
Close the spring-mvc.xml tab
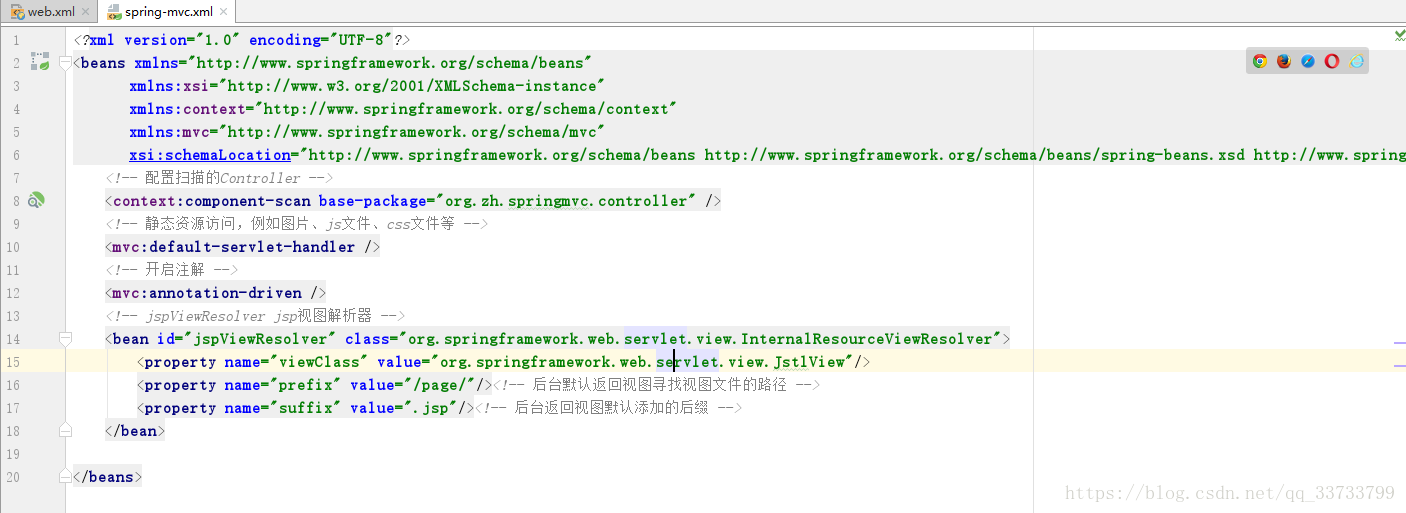tap(226, 13)
